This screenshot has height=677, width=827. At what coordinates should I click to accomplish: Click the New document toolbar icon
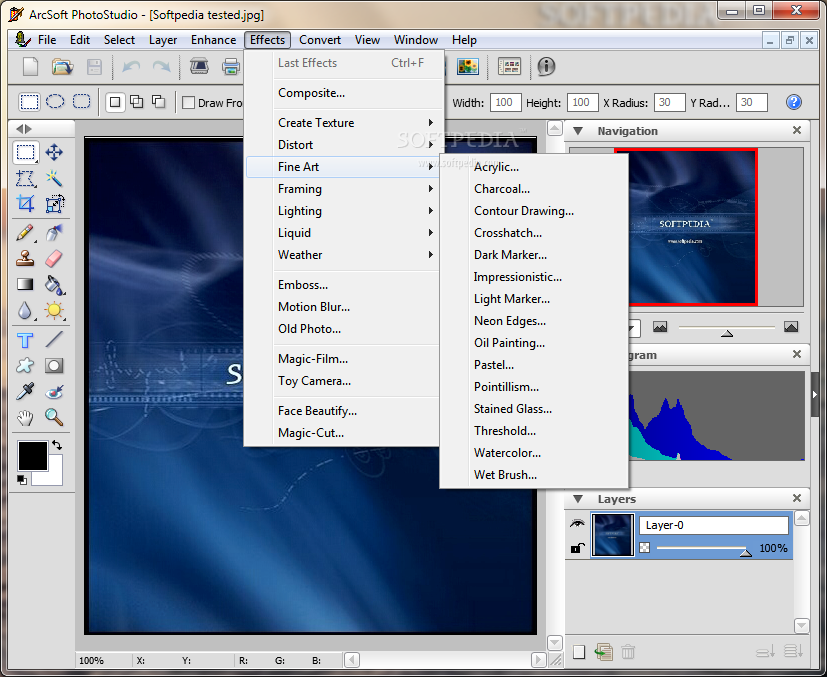[31, 66]
